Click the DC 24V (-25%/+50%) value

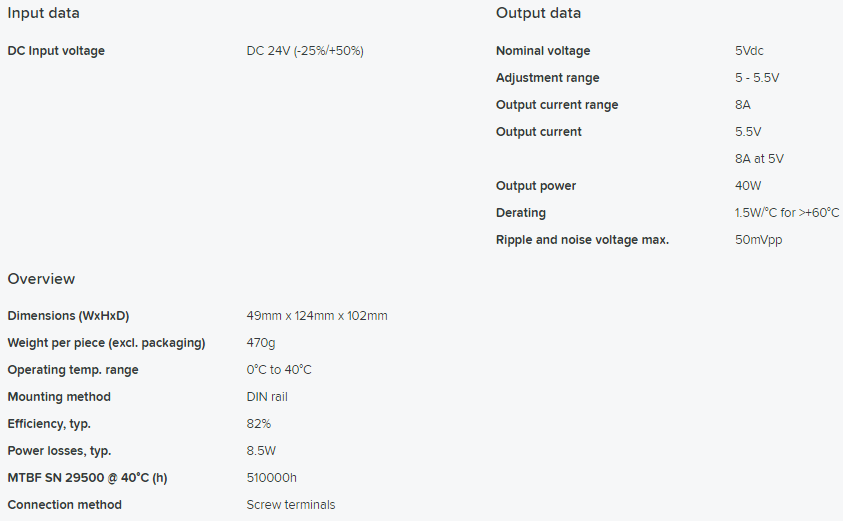(x=305, y=51)
